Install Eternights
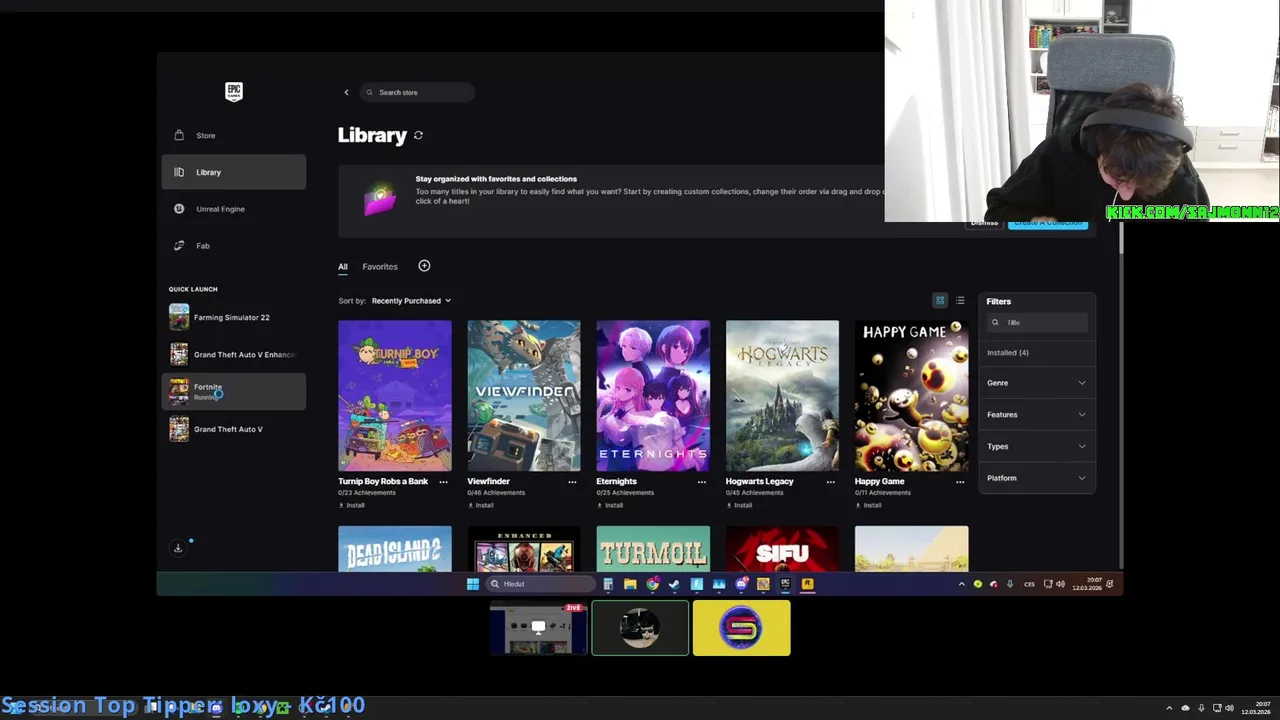1280x720 pixels. pos(610,505)
